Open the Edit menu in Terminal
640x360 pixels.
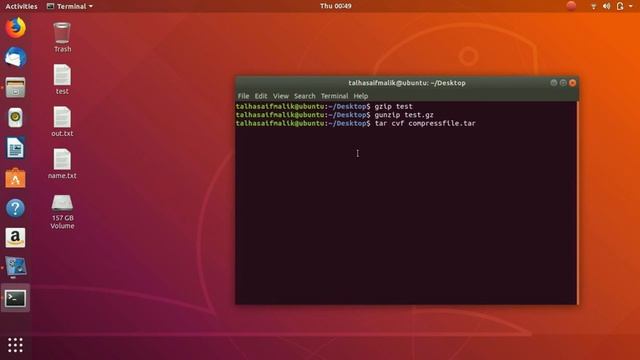point(261,96)
